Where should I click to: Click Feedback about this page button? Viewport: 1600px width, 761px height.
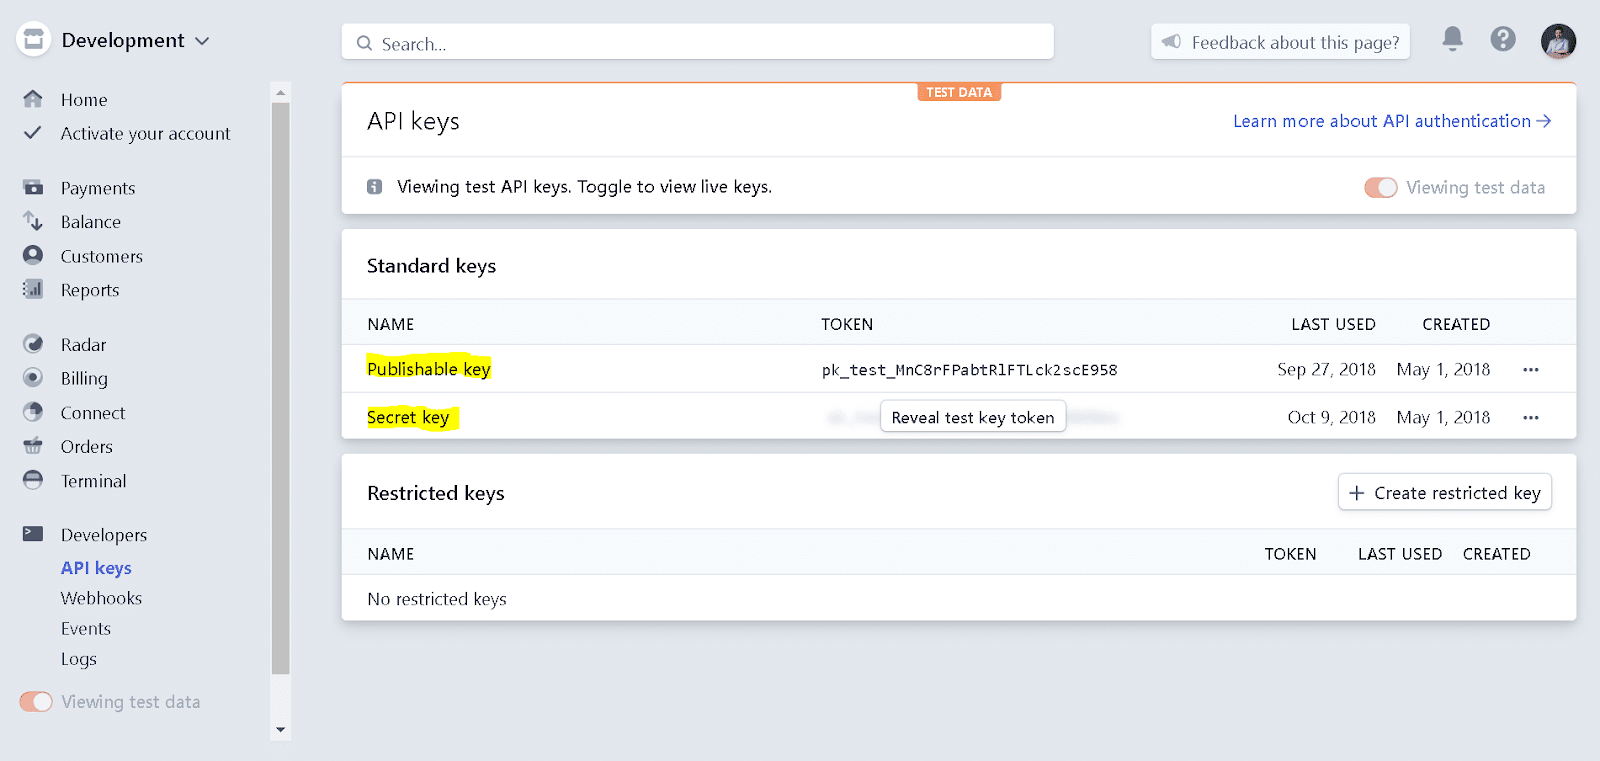tap(1280, 42)
